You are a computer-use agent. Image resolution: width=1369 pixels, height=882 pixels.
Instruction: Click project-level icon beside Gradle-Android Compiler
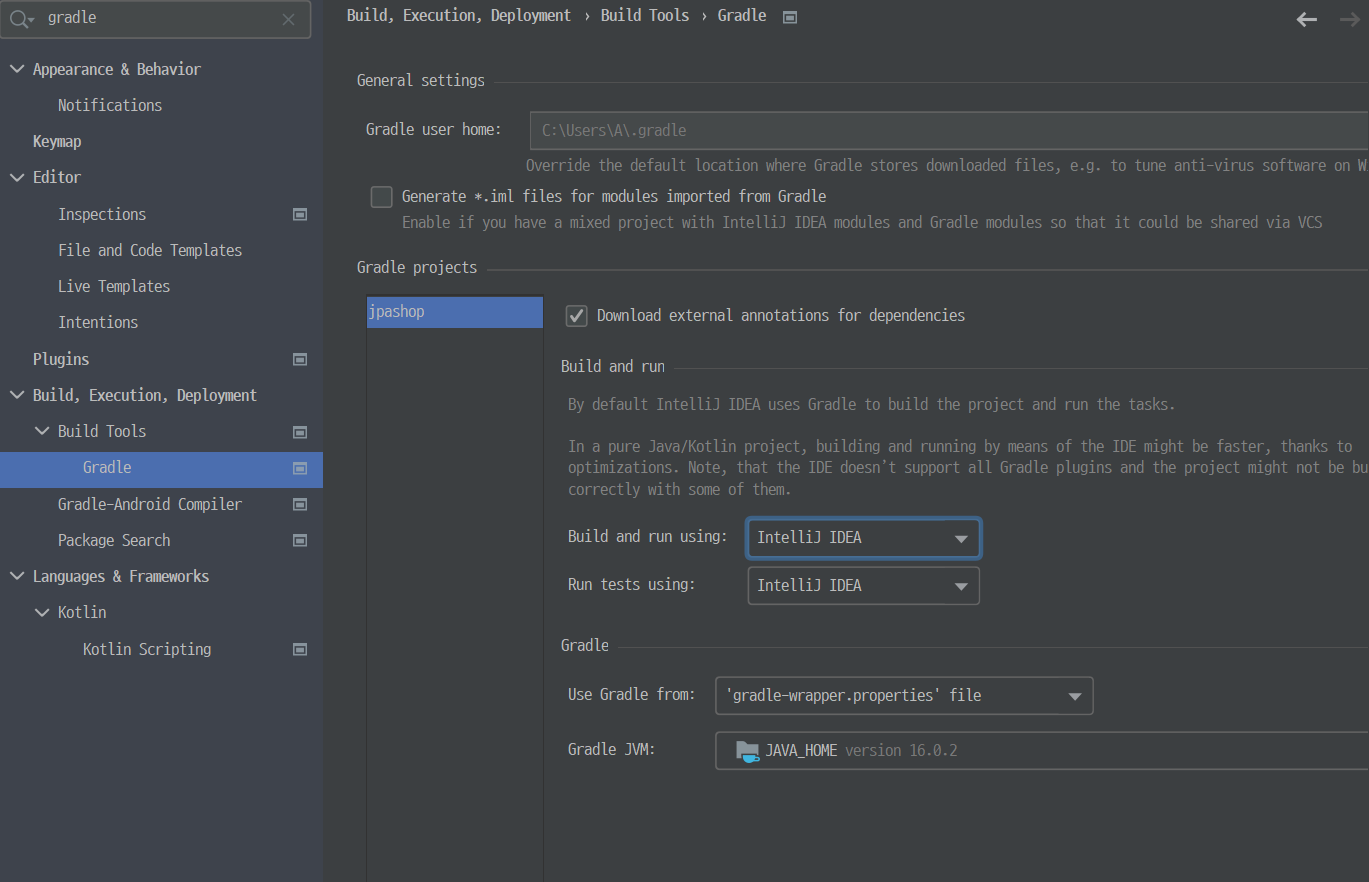299,504
